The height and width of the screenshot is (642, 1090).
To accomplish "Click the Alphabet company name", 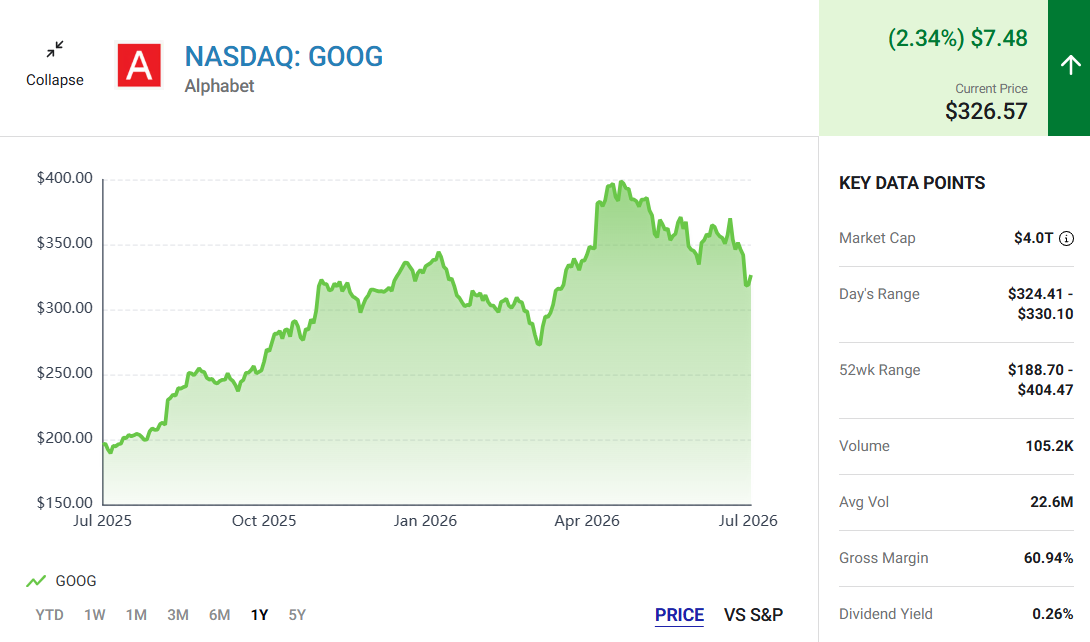I will [x=219, y=86].
